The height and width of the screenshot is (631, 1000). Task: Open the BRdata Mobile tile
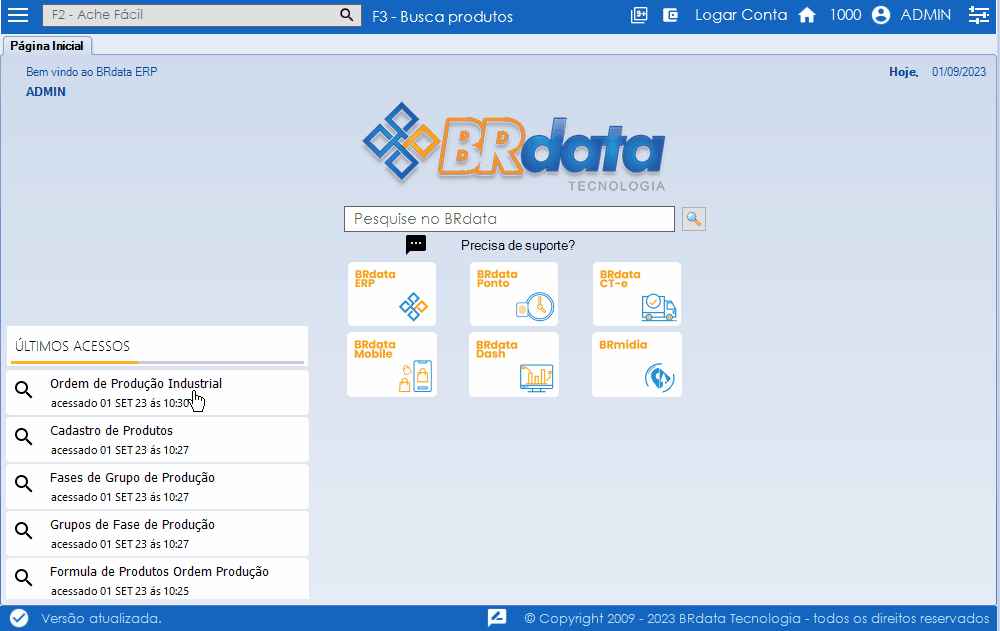pos(392,365)
